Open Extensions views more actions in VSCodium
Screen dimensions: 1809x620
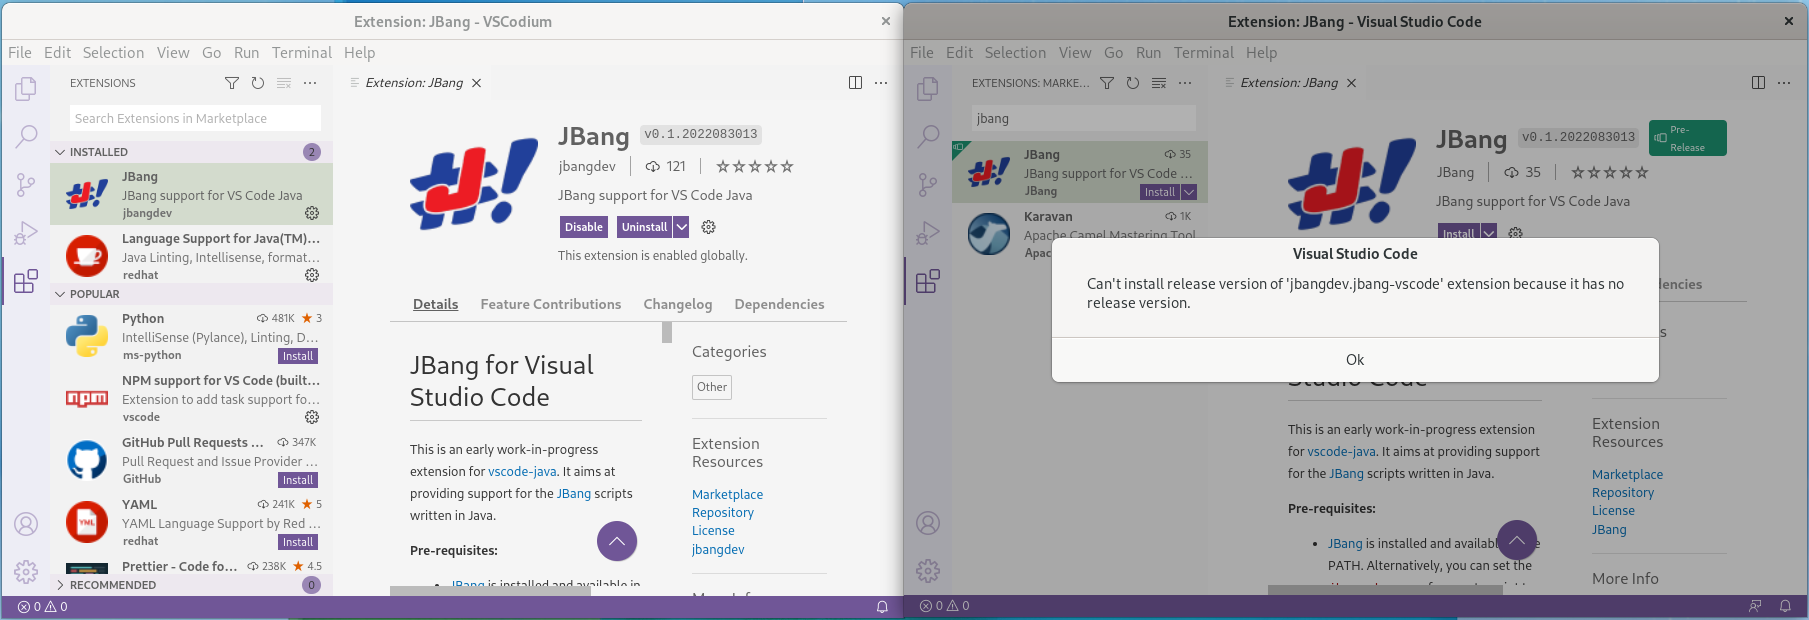[310, 83]
